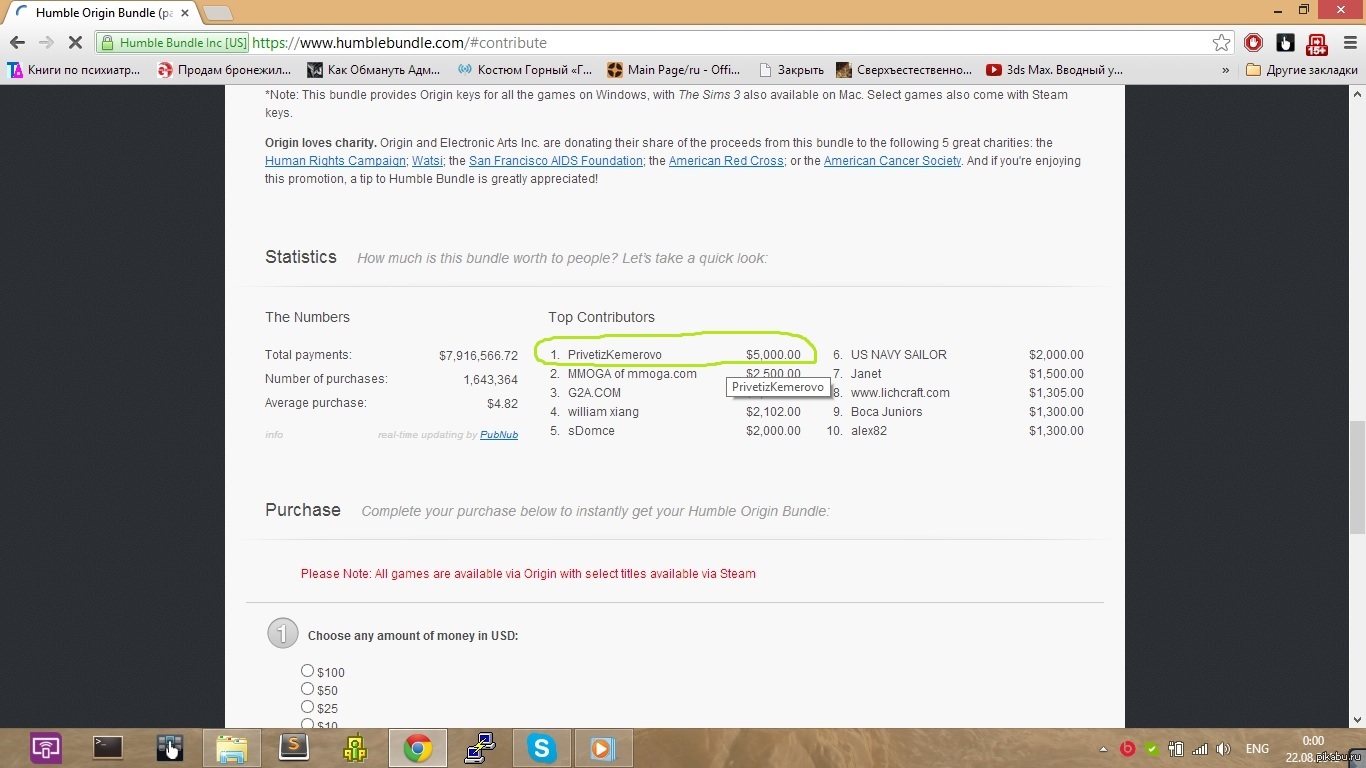Open the yellow robot taskbar app
1366x768 pixels.
pos(356,748)
